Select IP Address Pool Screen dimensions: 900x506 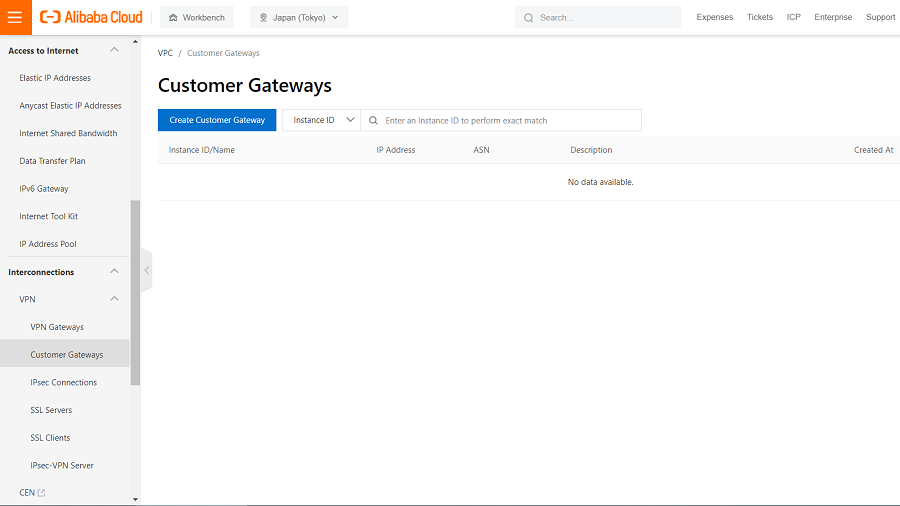(x=48, y=244)
